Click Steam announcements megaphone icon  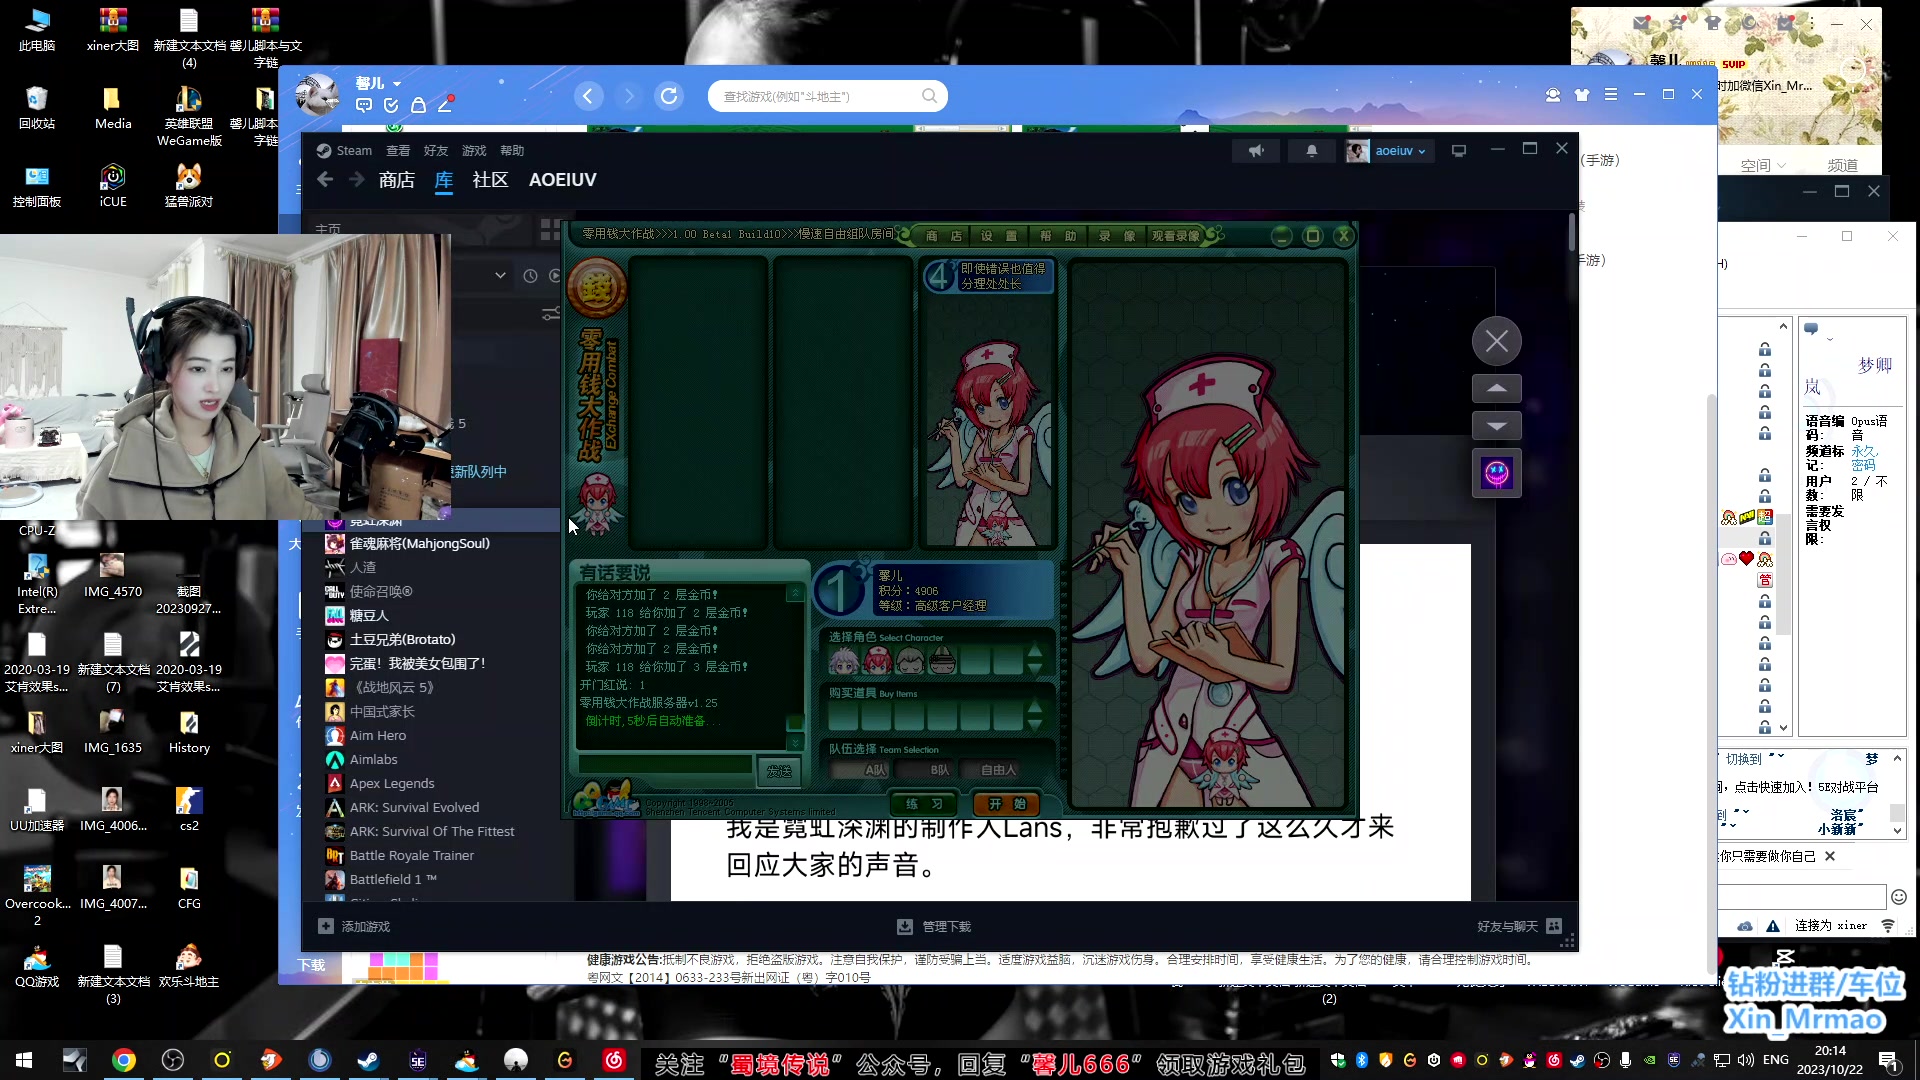pyautogui.click(x=1256, y=151)
